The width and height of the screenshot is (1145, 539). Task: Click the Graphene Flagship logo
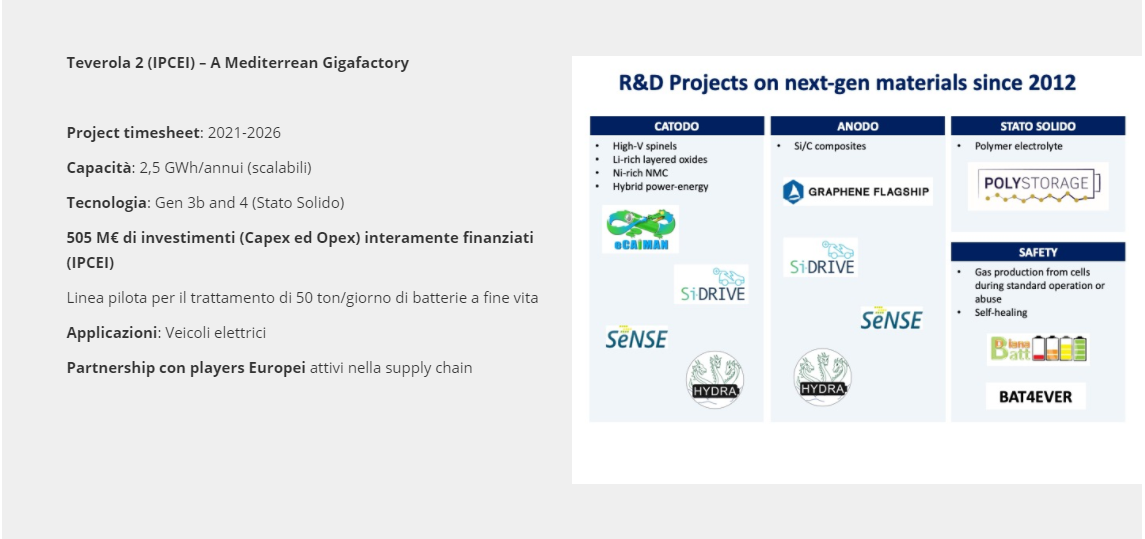tap(857, 192)
